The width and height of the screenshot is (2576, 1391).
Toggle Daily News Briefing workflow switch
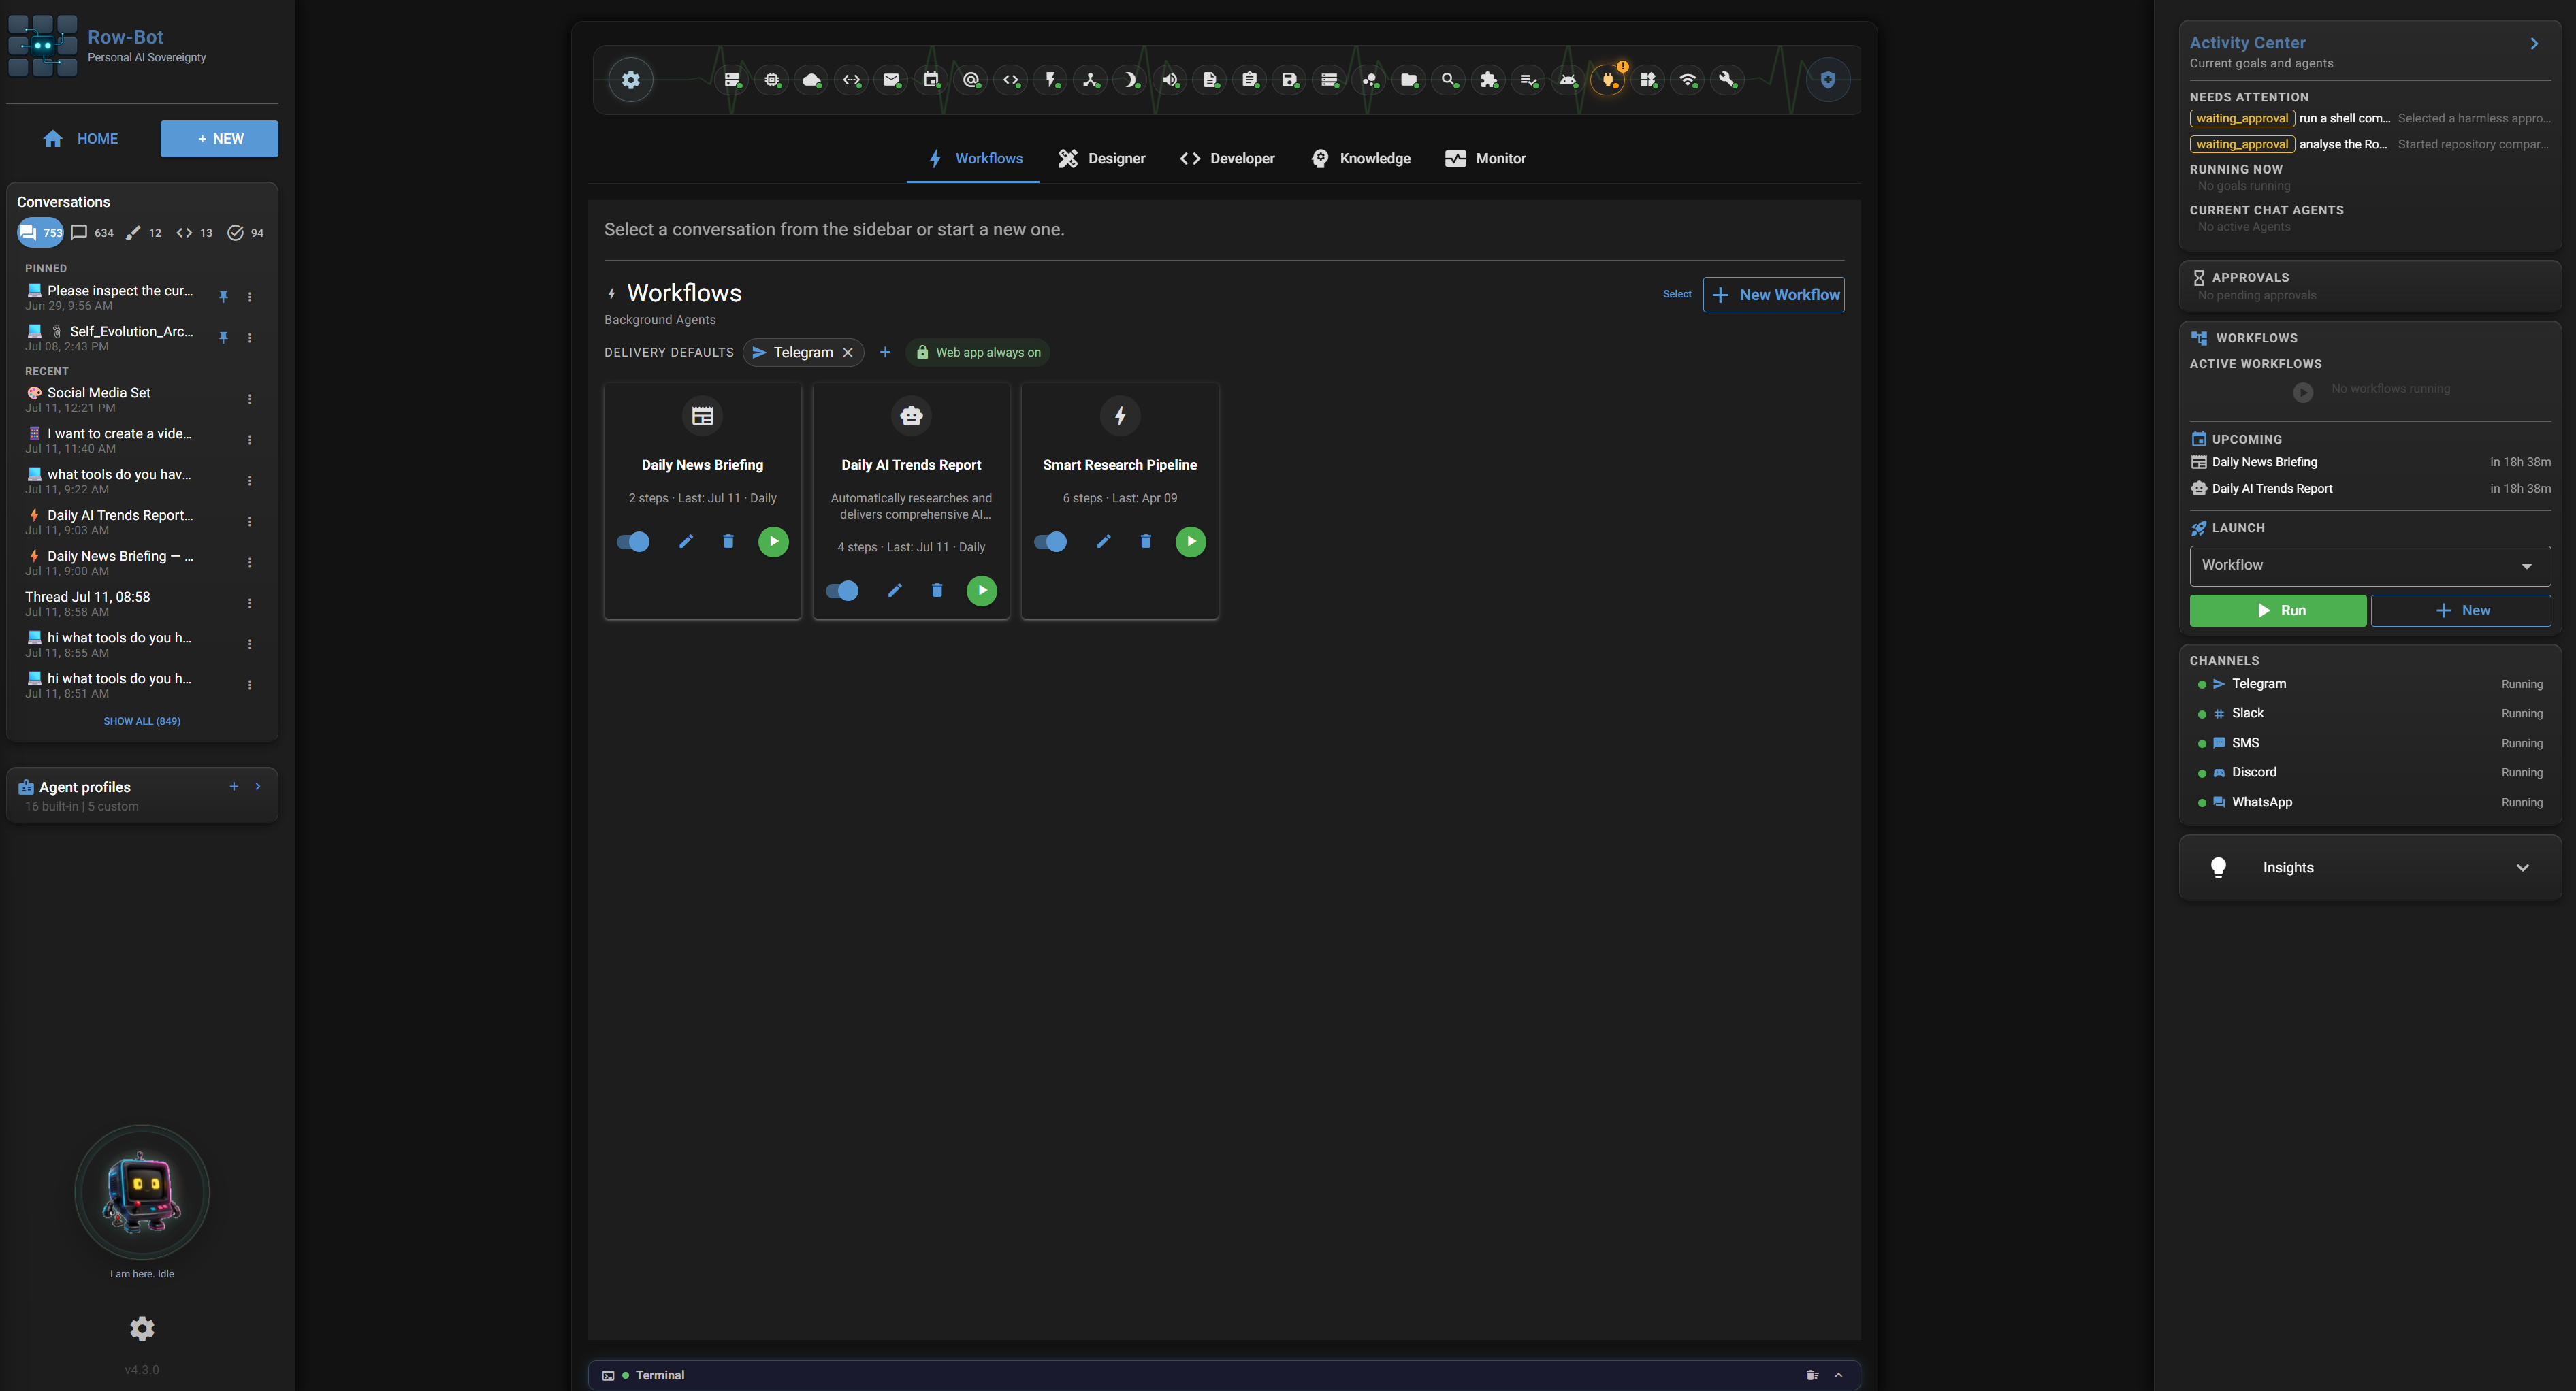(x=633, y=541)
